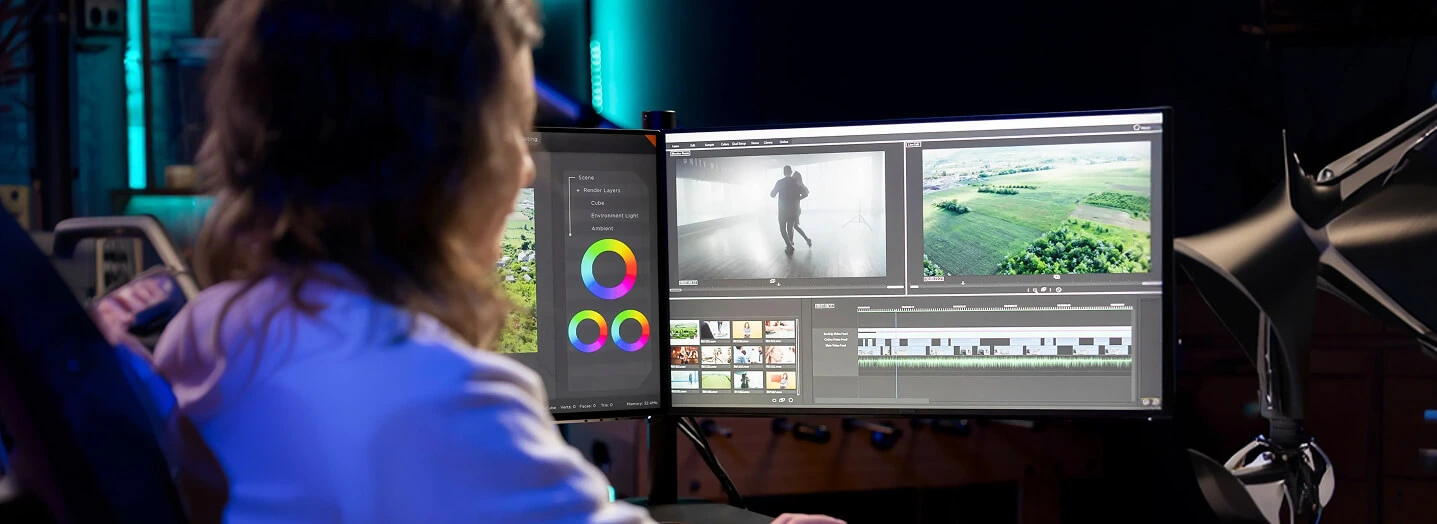Screen dimensions: 1437x524
Task: Open the Sample menu in the menu bar
Action: pyautogui.click(x=708, y=143)
